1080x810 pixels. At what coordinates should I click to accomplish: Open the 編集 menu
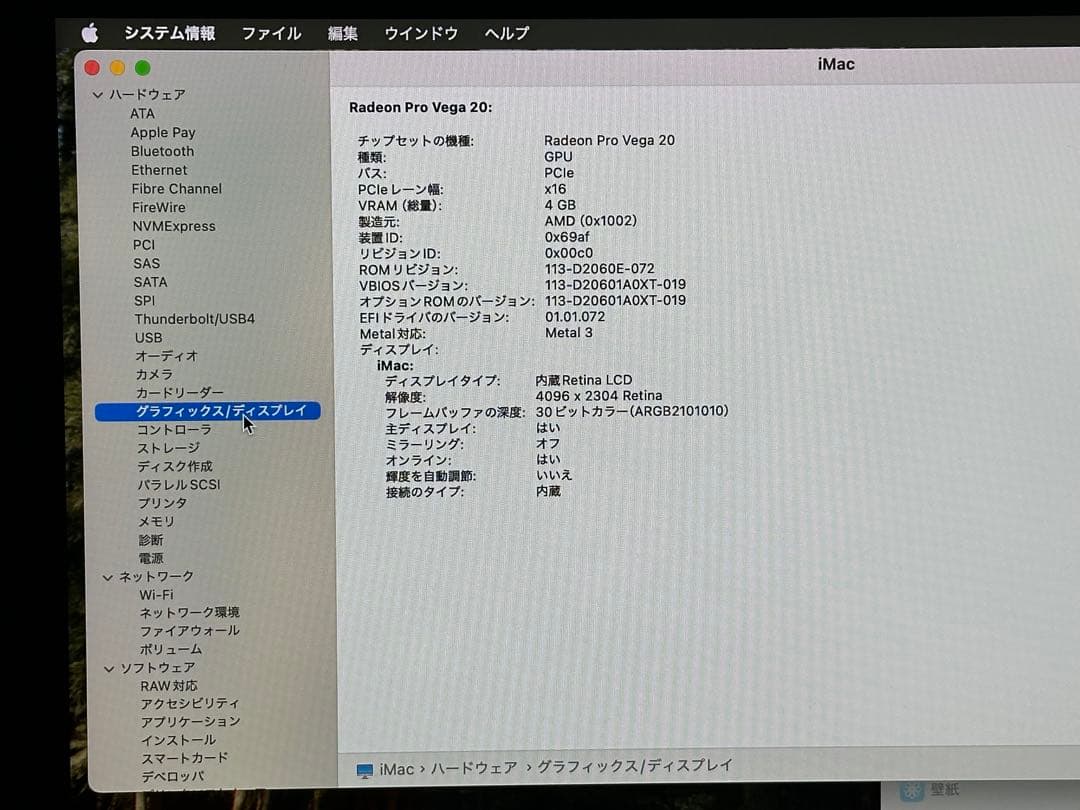click(343, 32)
